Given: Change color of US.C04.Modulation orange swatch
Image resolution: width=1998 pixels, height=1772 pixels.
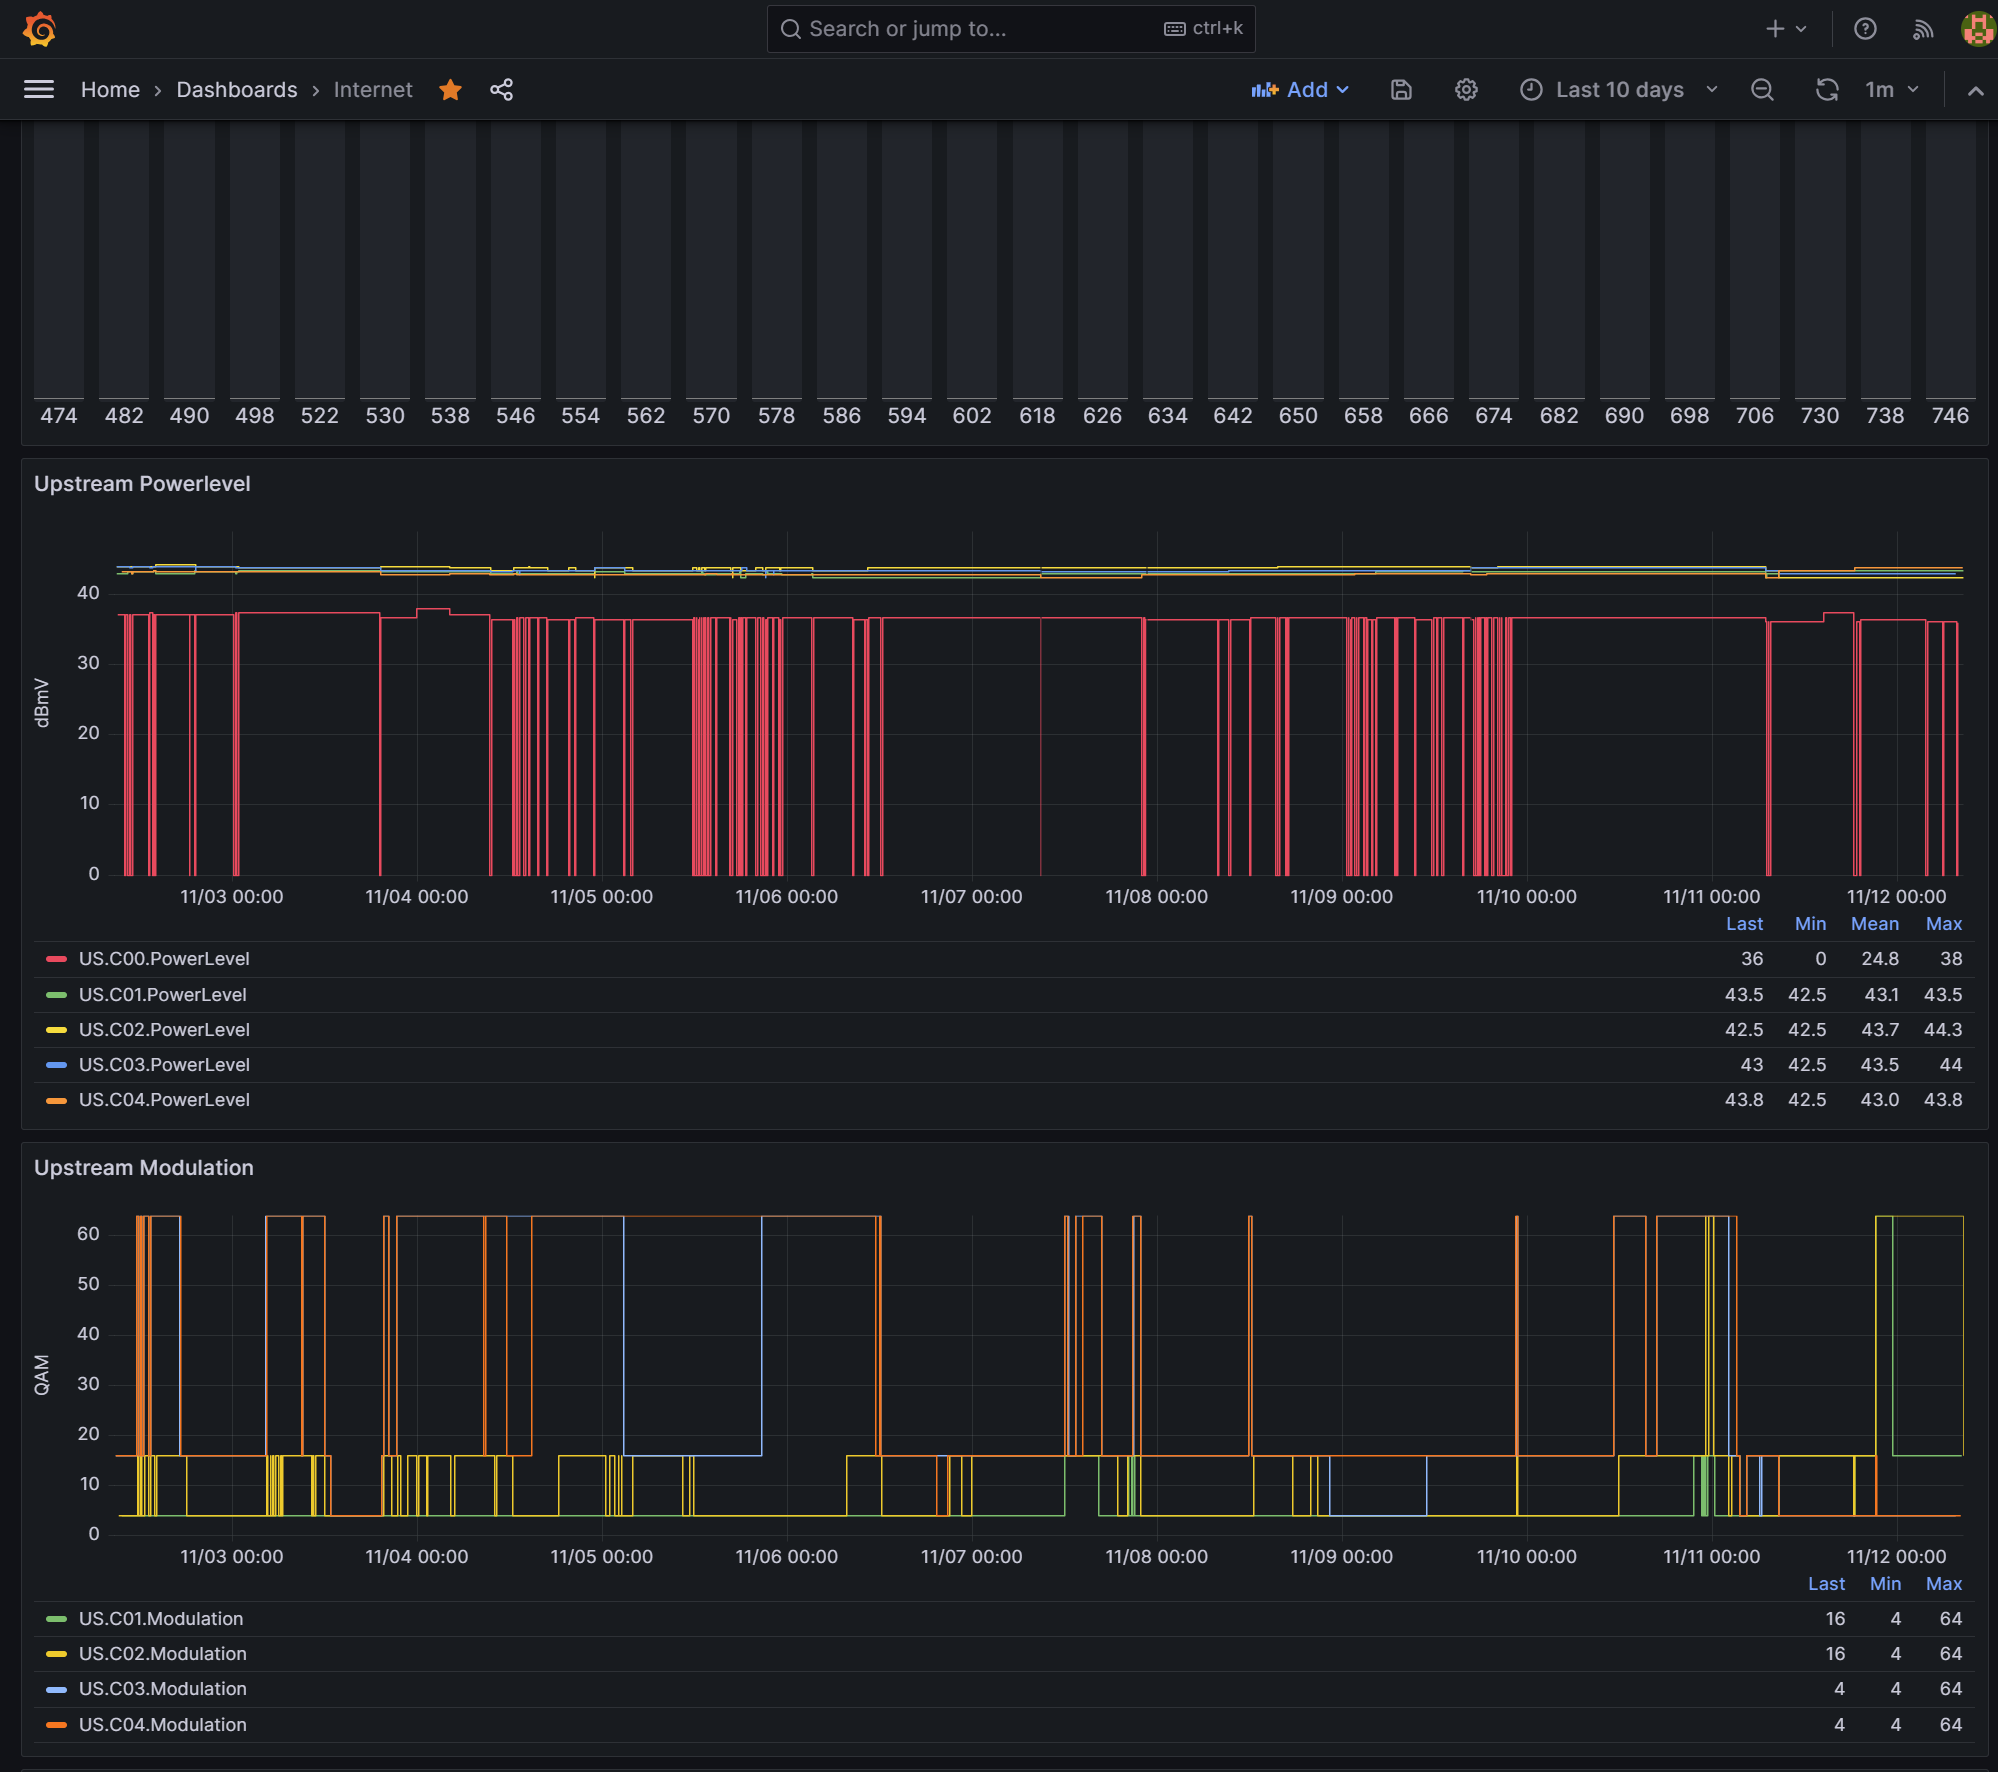Looking at the screenshot, I should (57, 1725).
